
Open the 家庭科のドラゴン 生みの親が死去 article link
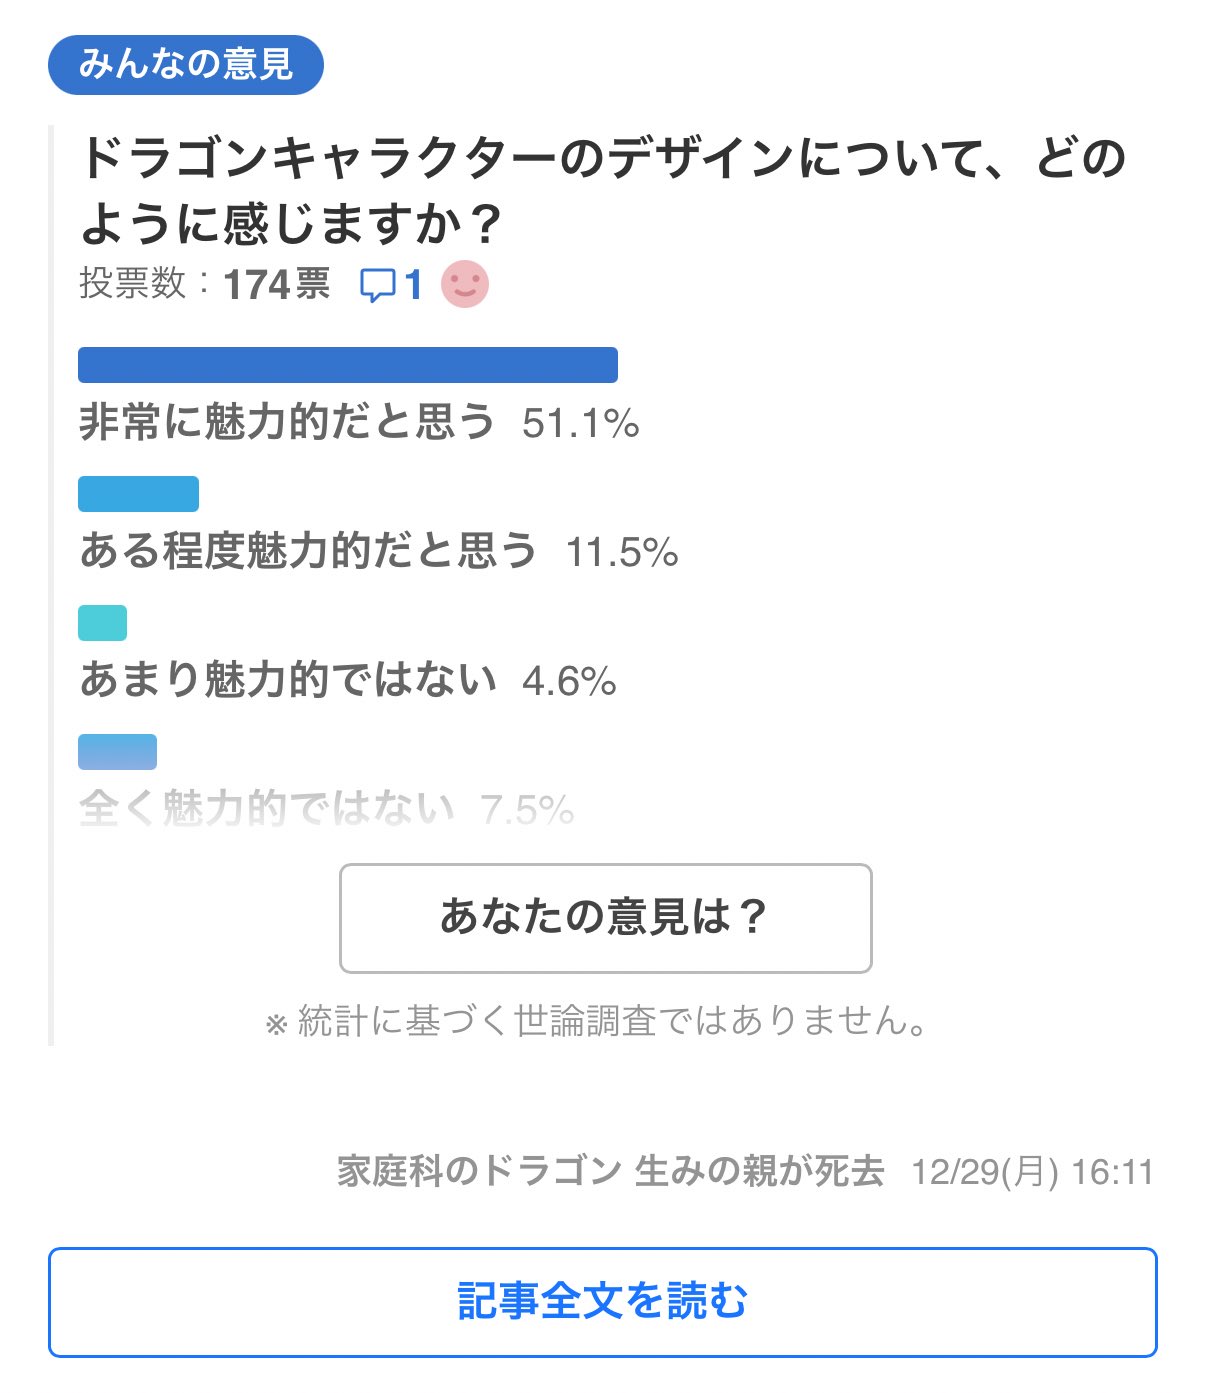610,1171
